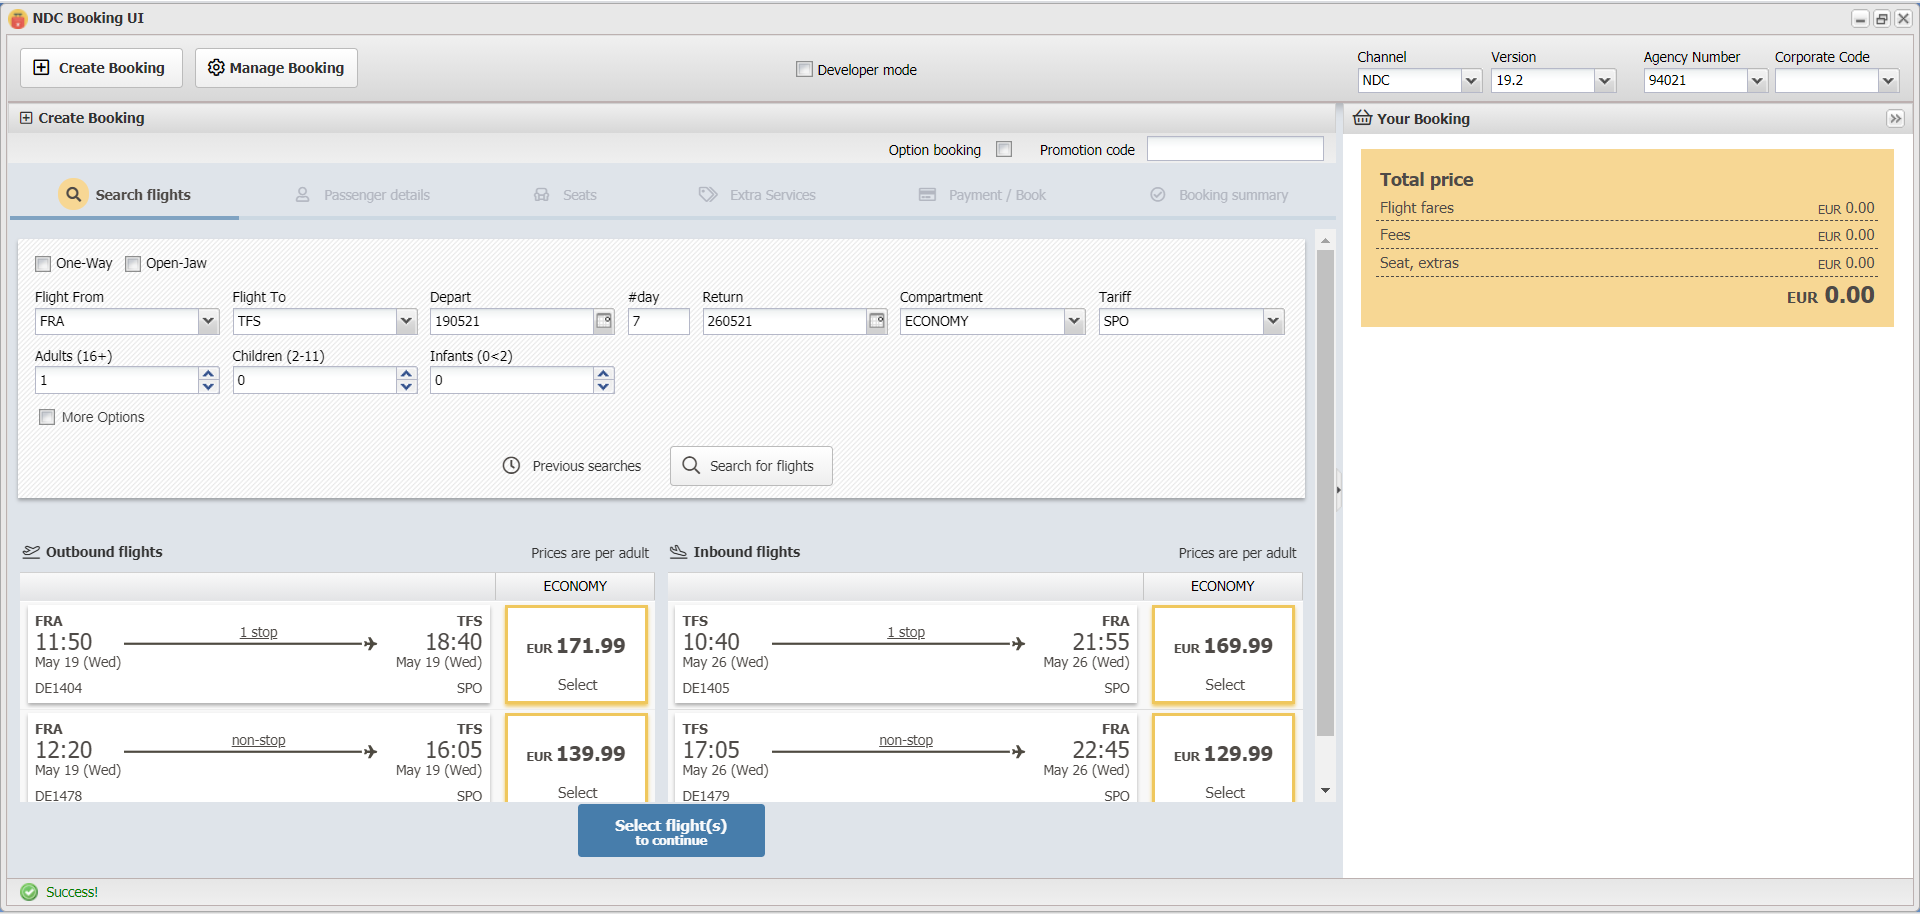The height and width of the screenshot is (914, 1920).
Task: Click the basket icon next to Your Booking
Action: pyautogui.click(x=1362, y=118)
